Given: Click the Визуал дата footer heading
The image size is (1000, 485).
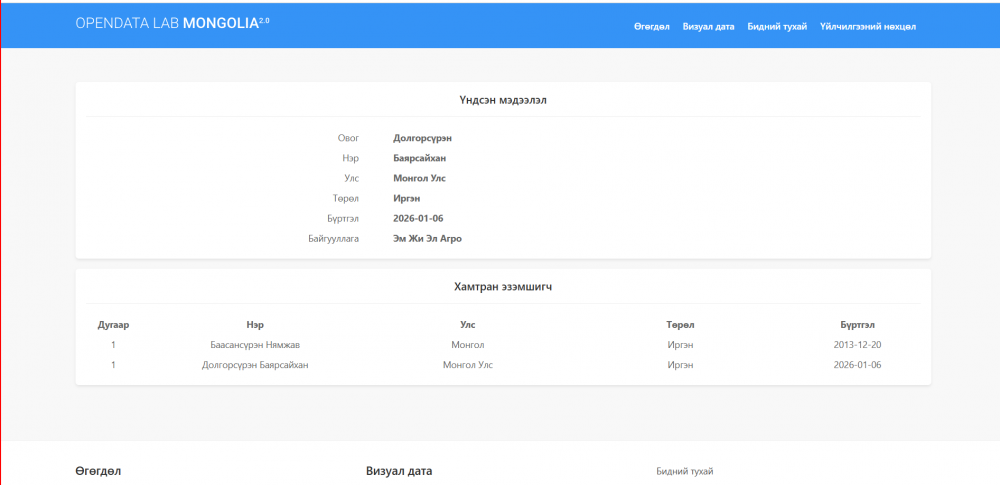Looking at the screenshot, I should point(399,471).
